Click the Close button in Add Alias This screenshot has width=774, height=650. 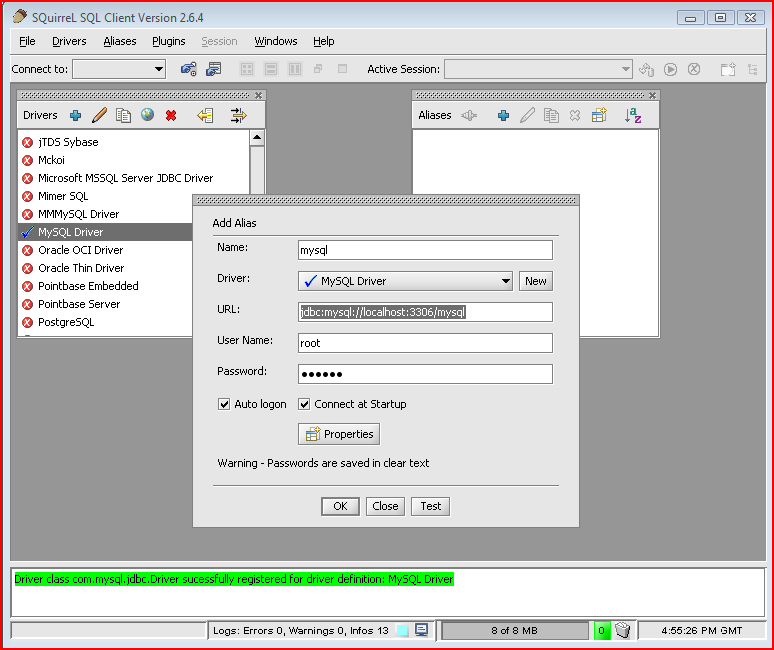tap(385, 506)
